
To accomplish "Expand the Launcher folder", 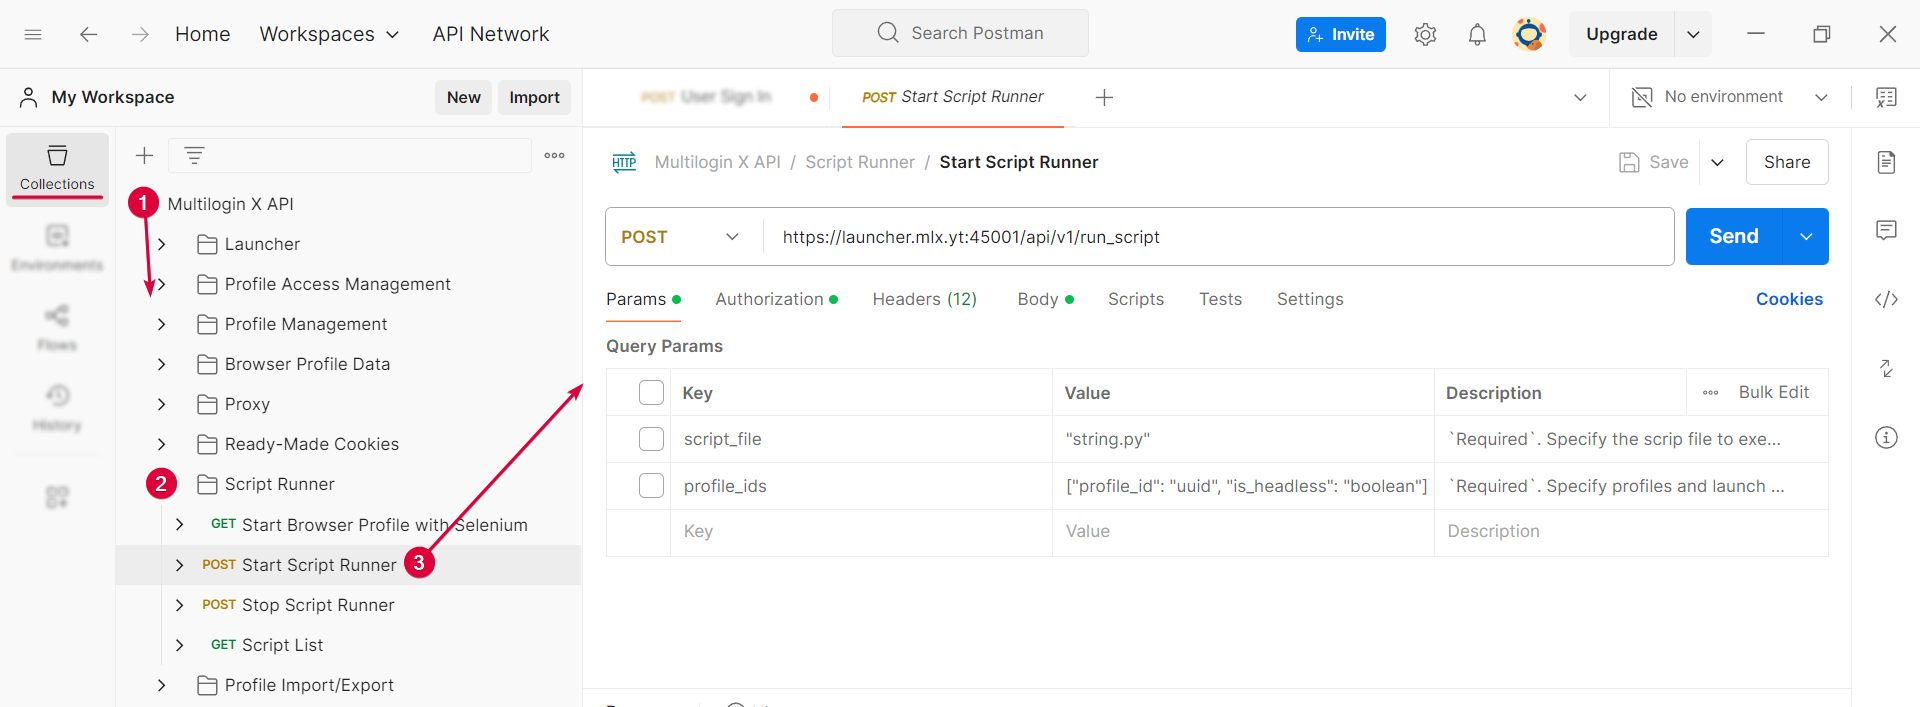I will tap(161, 244).
